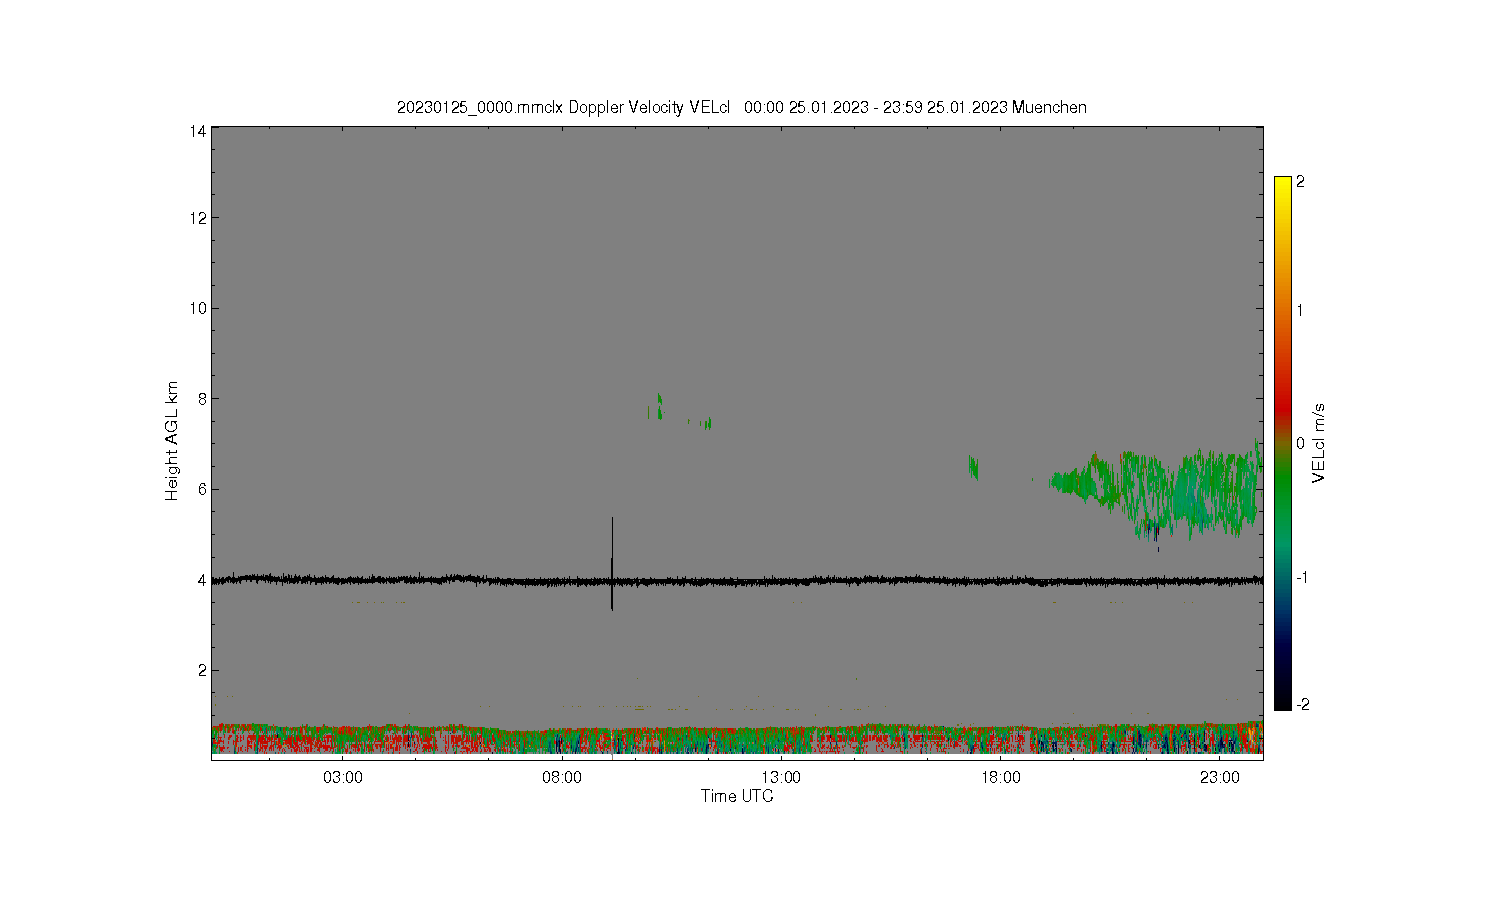
Task: Click the small green echo near 8 km
Action: coord(658,406)
